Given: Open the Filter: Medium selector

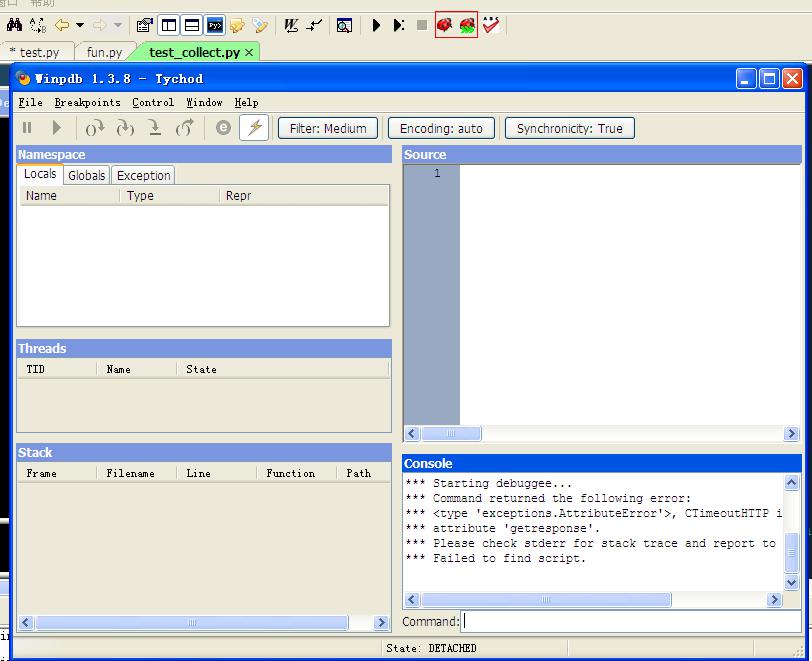Looking at the screenshot, I should pos(328,128).
